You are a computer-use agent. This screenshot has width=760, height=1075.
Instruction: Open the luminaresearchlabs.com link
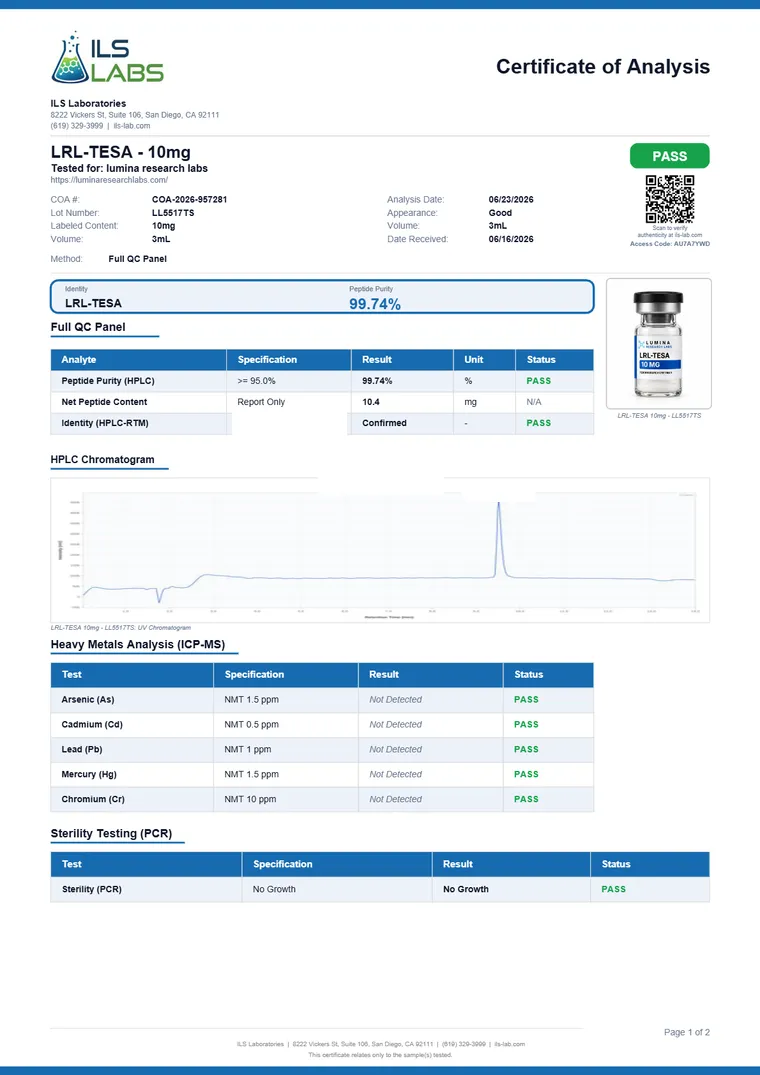pos(109,180)
